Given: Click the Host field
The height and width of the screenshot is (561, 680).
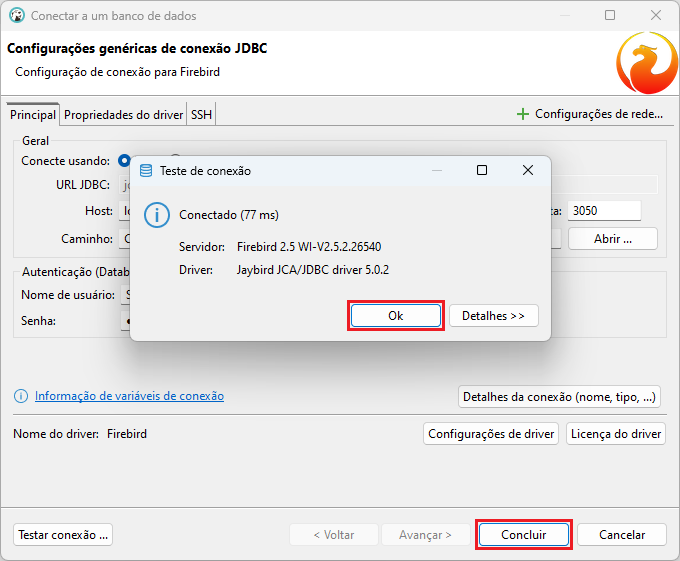Looking at the screenshot, I should coord(124,211).
